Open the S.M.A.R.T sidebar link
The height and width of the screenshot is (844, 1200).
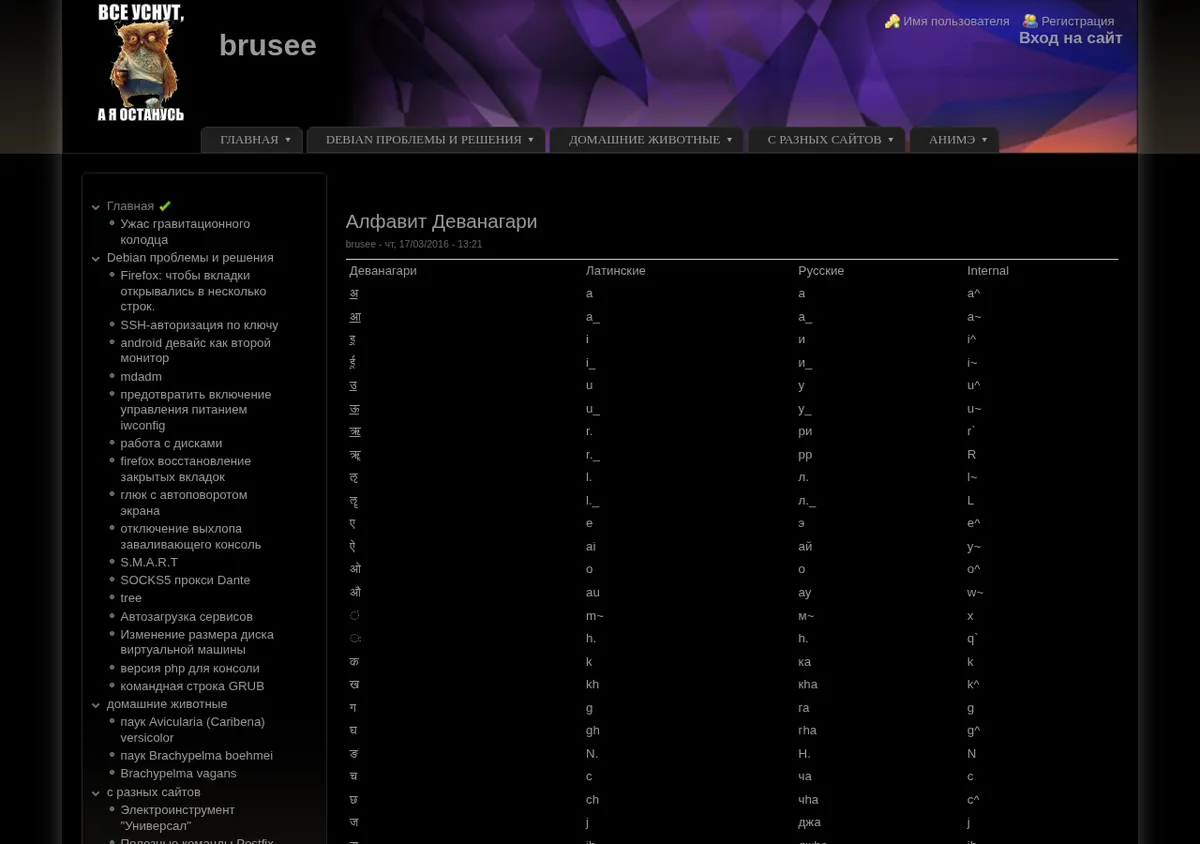coord(149,562)
